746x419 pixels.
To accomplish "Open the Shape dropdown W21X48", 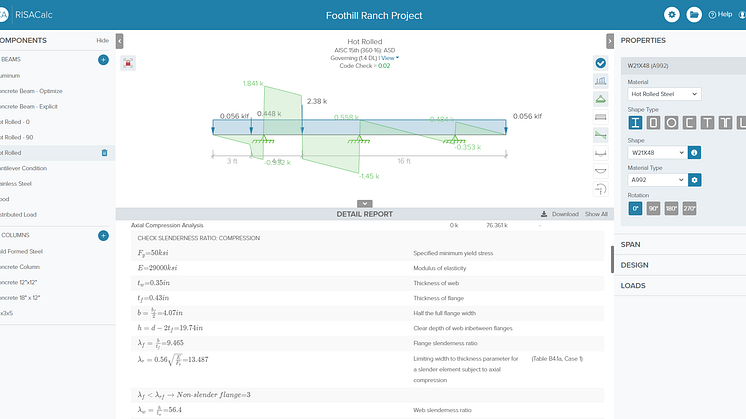I will tap(657, 153).
